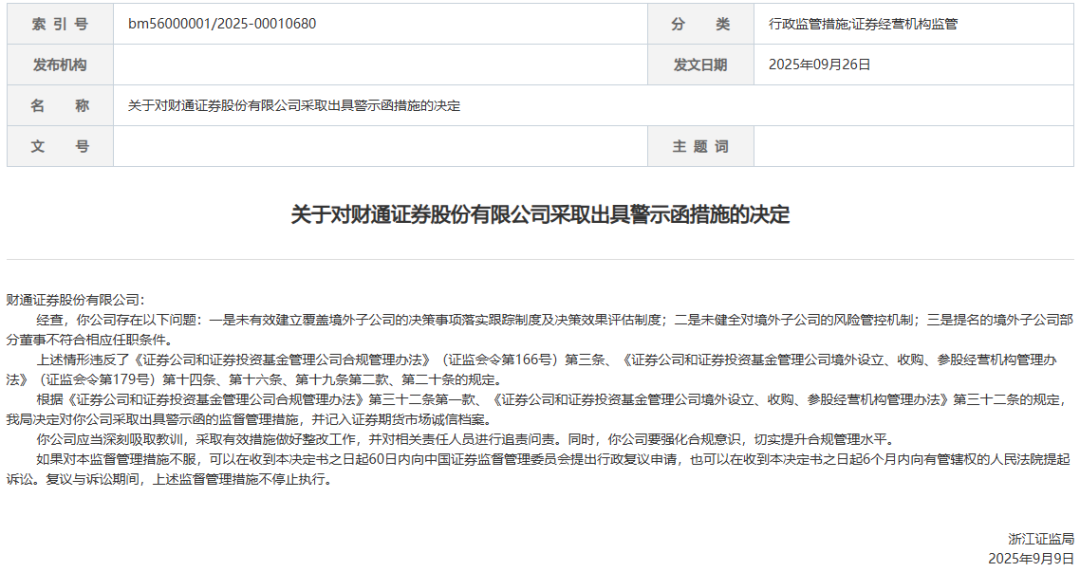Click the 发布机构 label cell
Viewport: 1080px width, 572px height.
tap(60, 65)
